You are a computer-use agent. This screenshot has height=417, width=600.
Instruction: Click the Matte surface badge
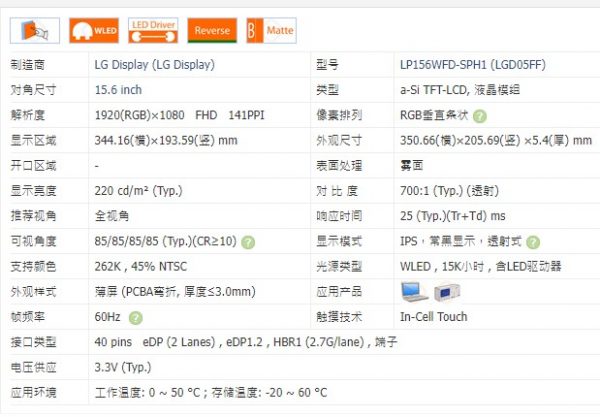pos(272,31)
